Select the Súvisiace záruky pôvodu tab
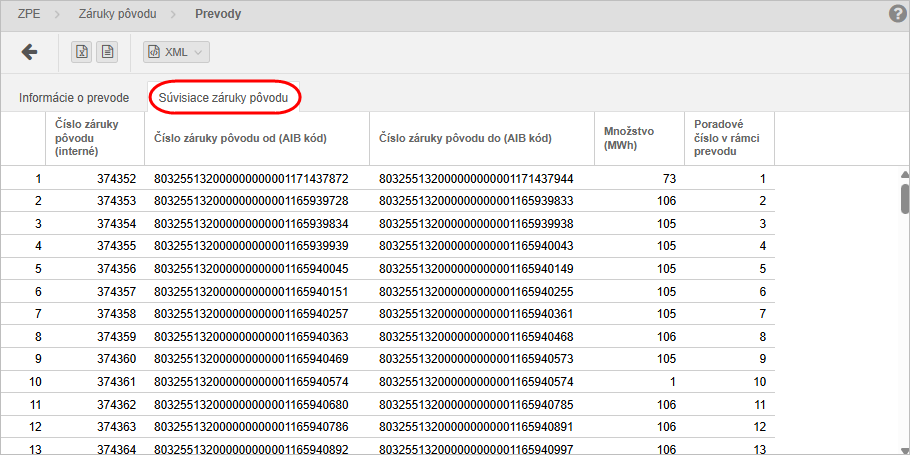This screenshot has height=461, width=910. point(223,98)
